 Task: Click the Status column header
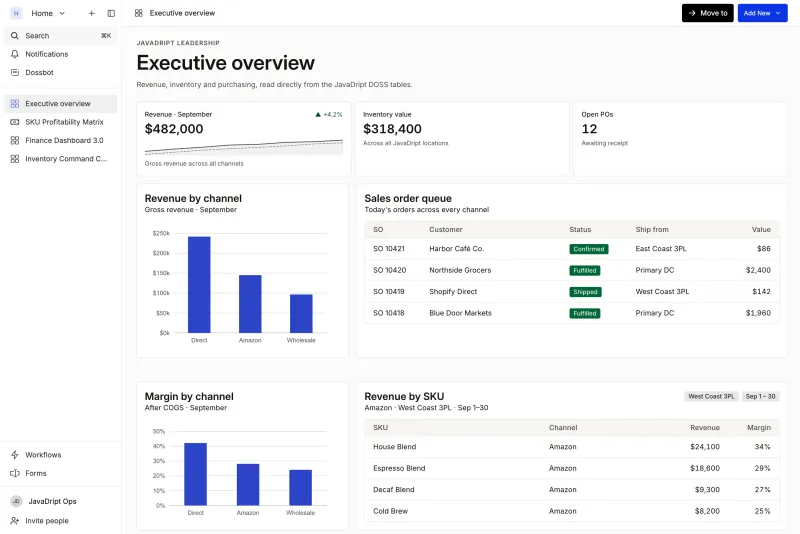580,230
